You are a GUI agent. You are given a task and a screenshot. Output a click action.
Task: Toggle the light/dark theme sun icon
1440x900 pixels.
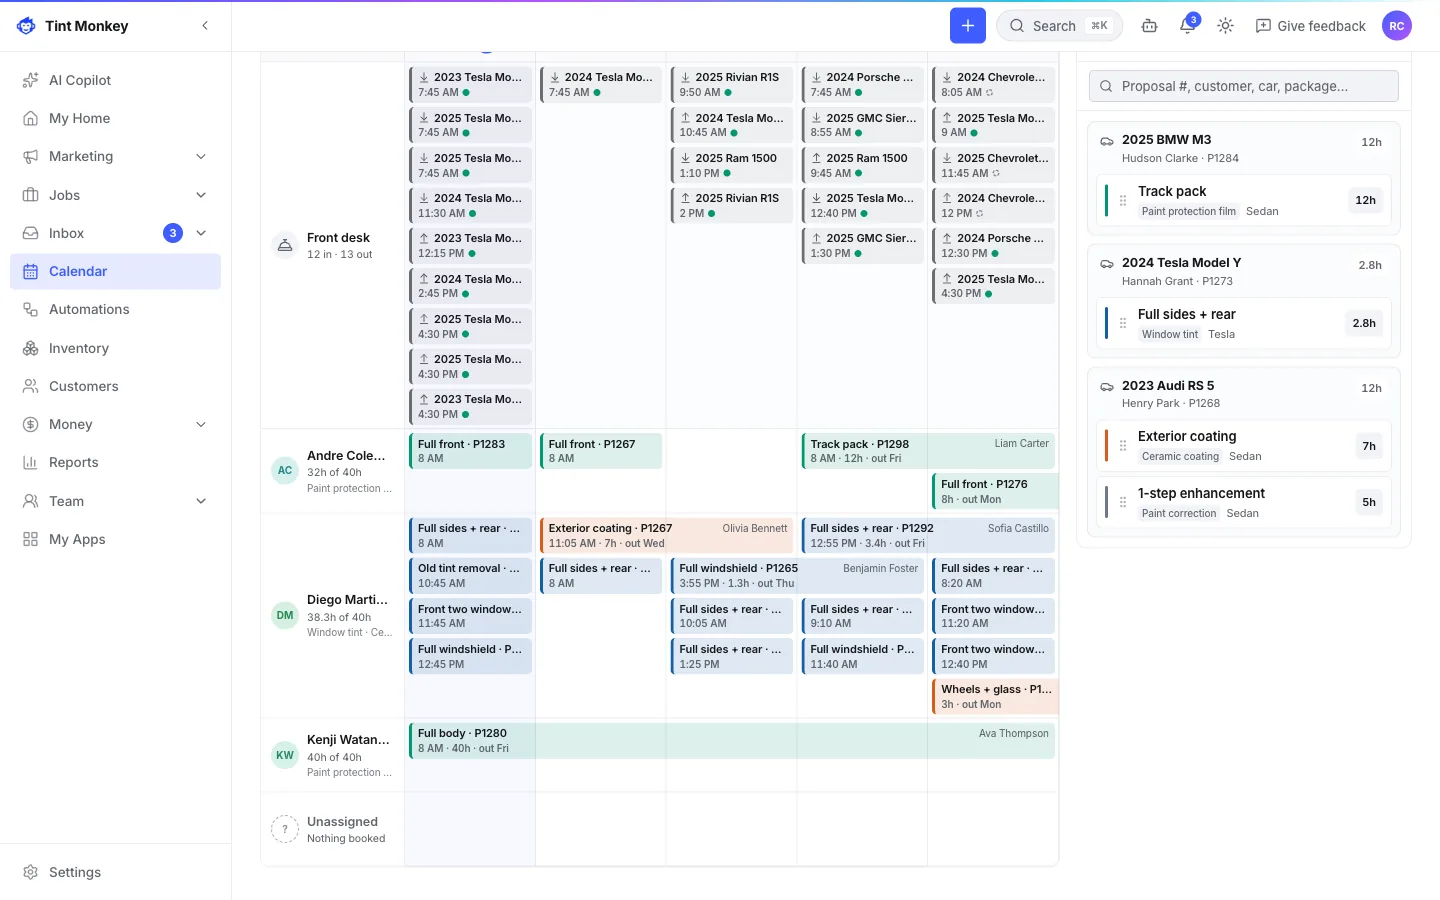(1226, 26)
